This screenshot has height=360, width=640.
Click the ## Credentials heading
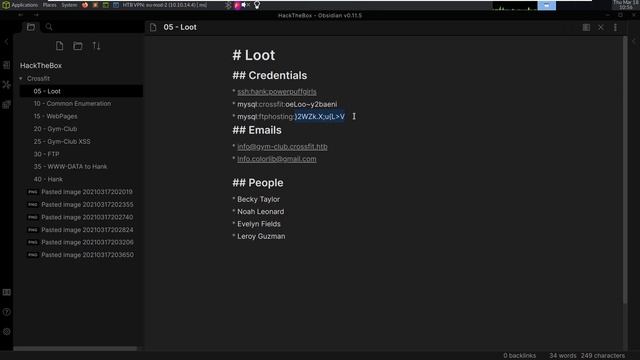[x=269, y=76]
